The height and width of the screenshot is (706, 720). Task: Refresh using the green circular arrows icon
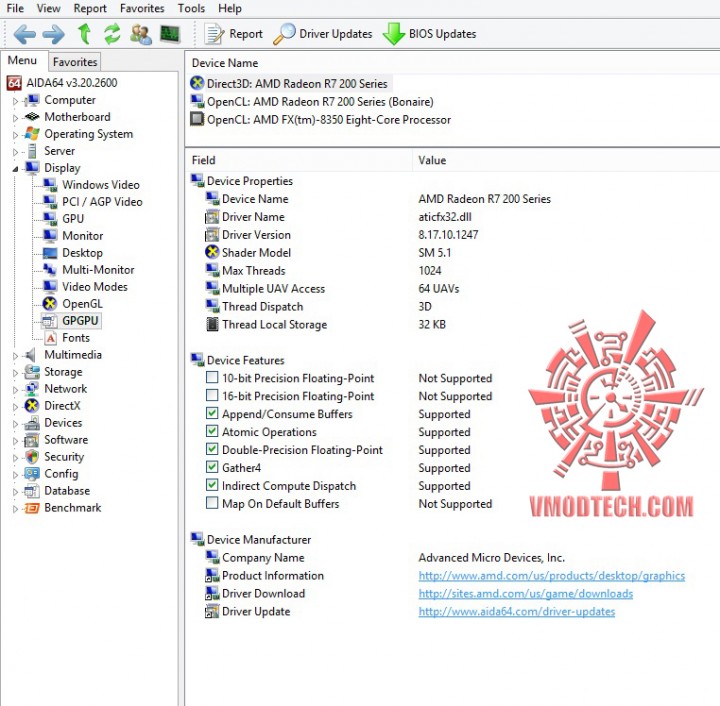coord(112,34)
